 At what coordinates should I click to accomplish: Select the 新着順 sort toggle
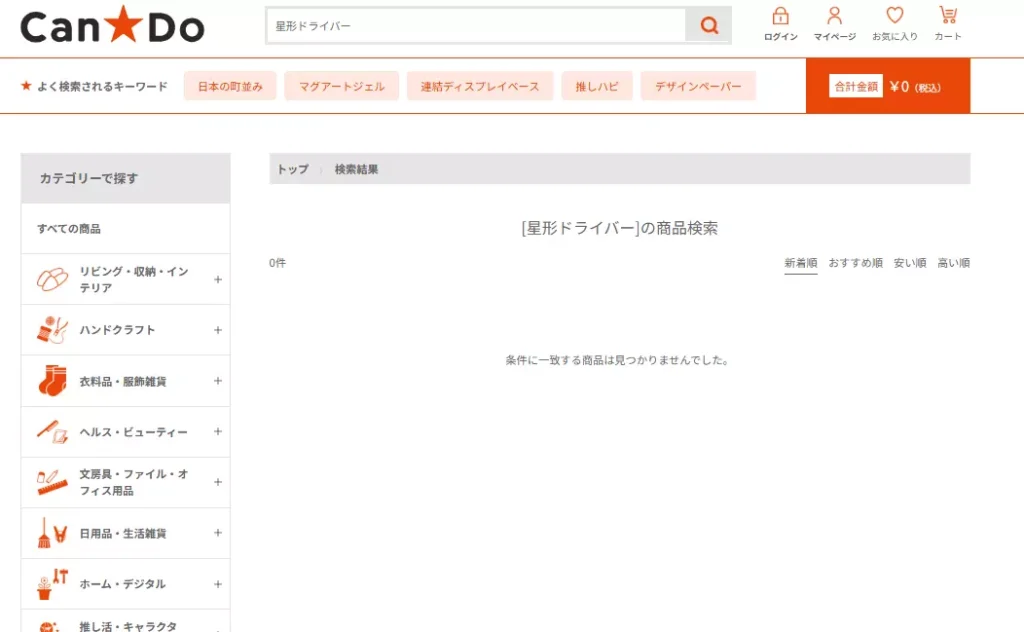799,262
